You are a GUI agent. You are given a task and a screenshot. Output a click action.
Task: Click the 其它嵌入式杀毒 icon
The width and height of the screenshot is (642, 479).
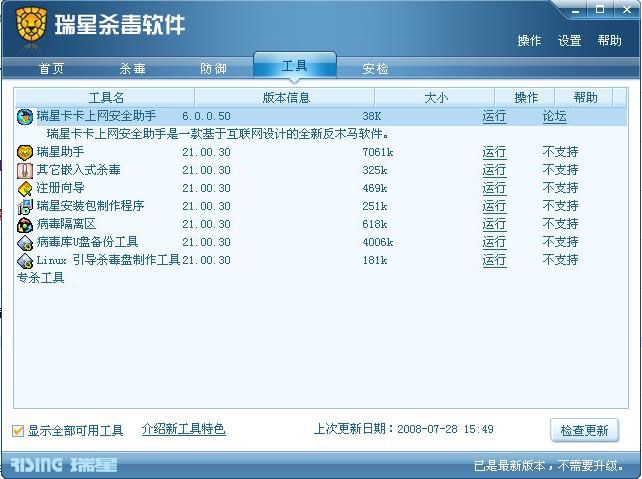pyautogui.click(x=25, y=170)
